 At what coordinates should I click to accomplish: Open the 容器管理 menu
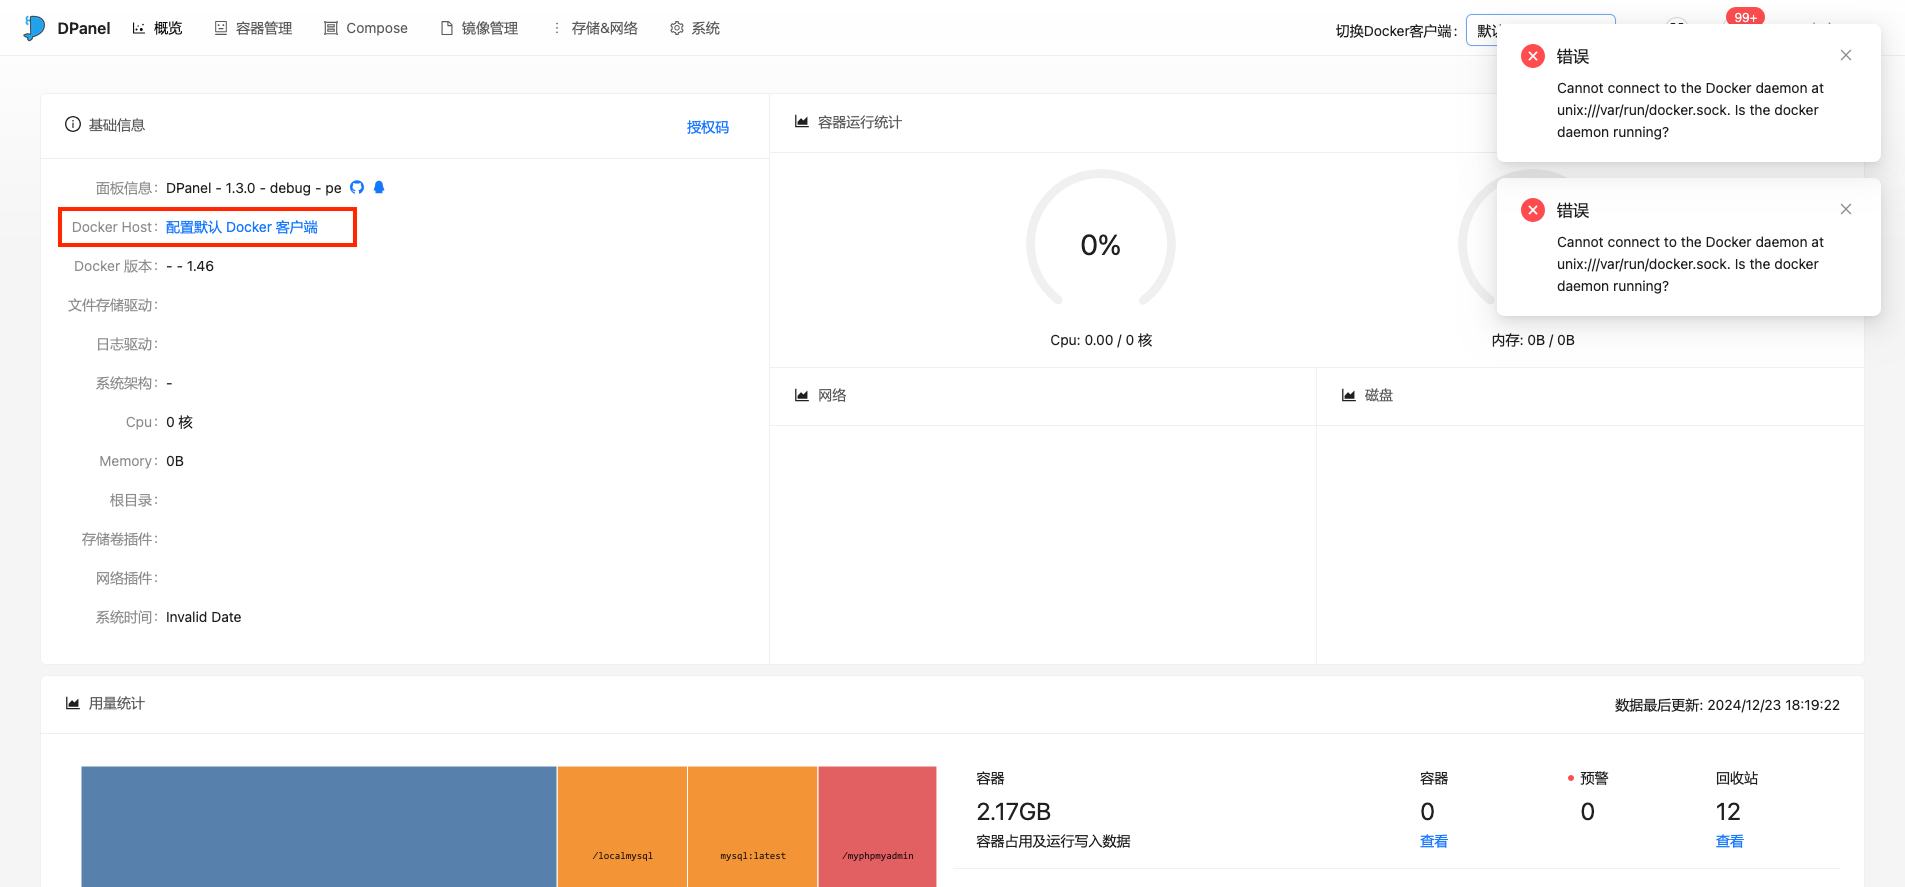point(253,28)
